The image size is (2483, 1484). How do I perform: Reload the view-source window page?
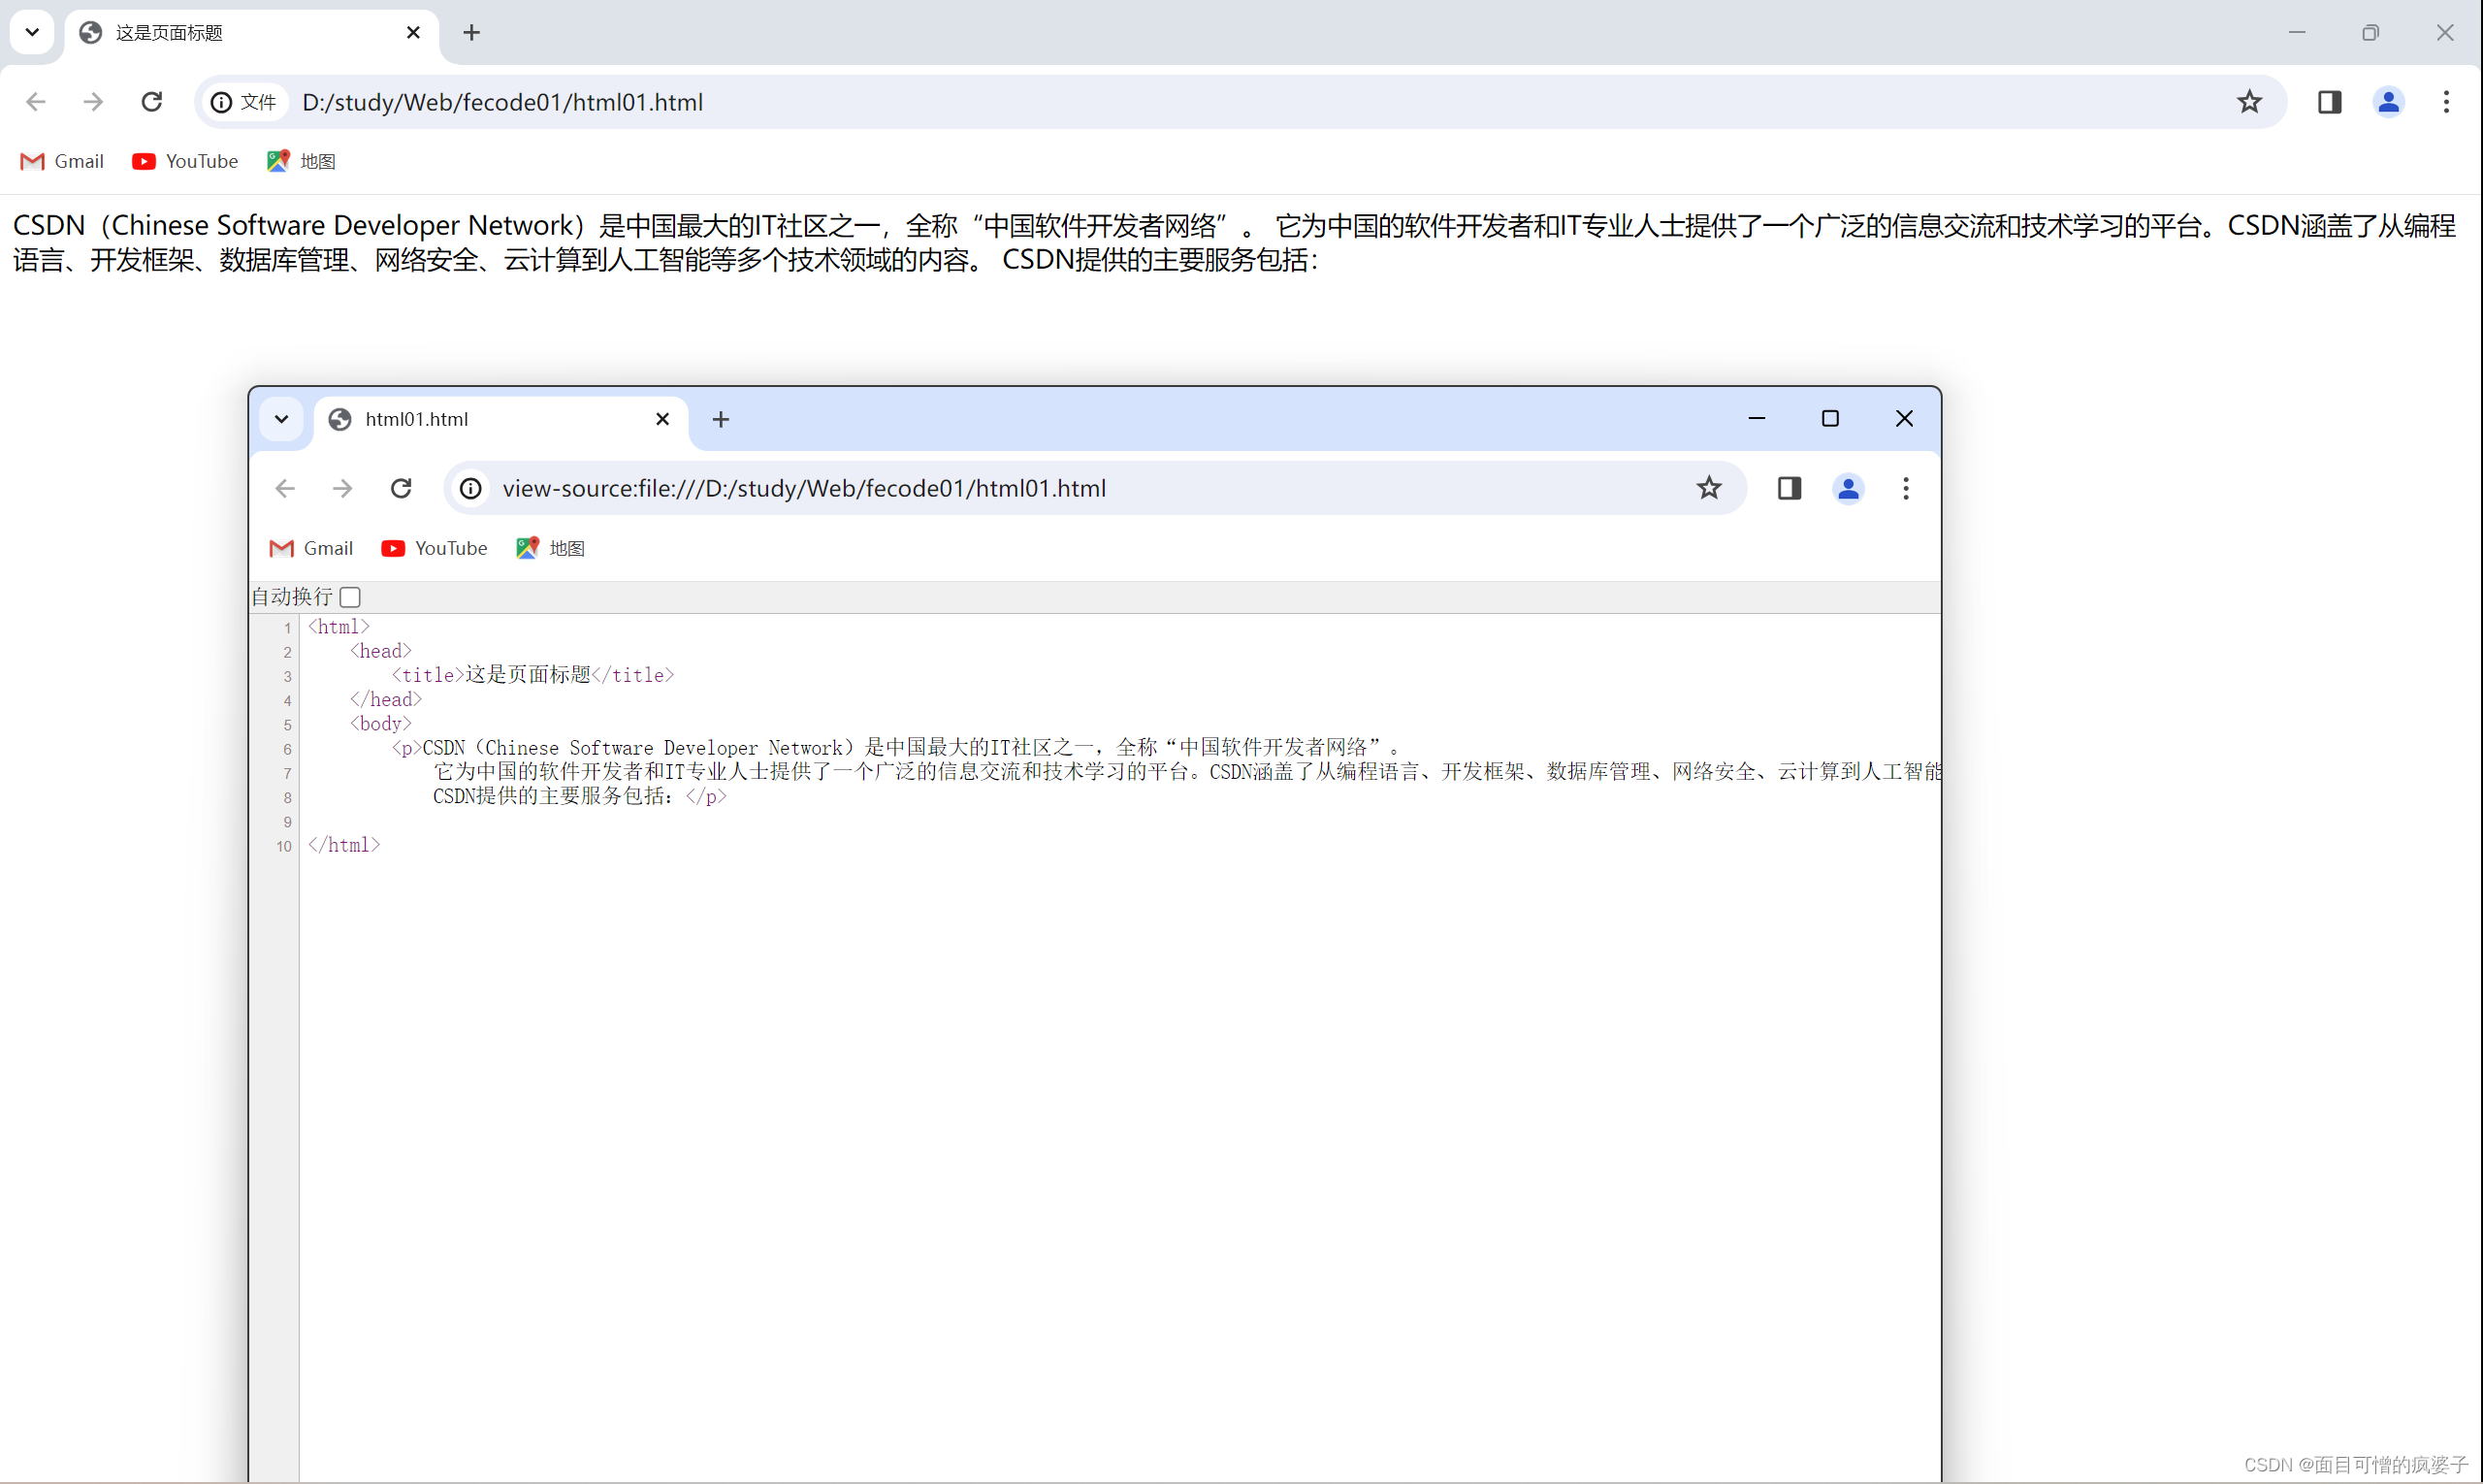401,488
